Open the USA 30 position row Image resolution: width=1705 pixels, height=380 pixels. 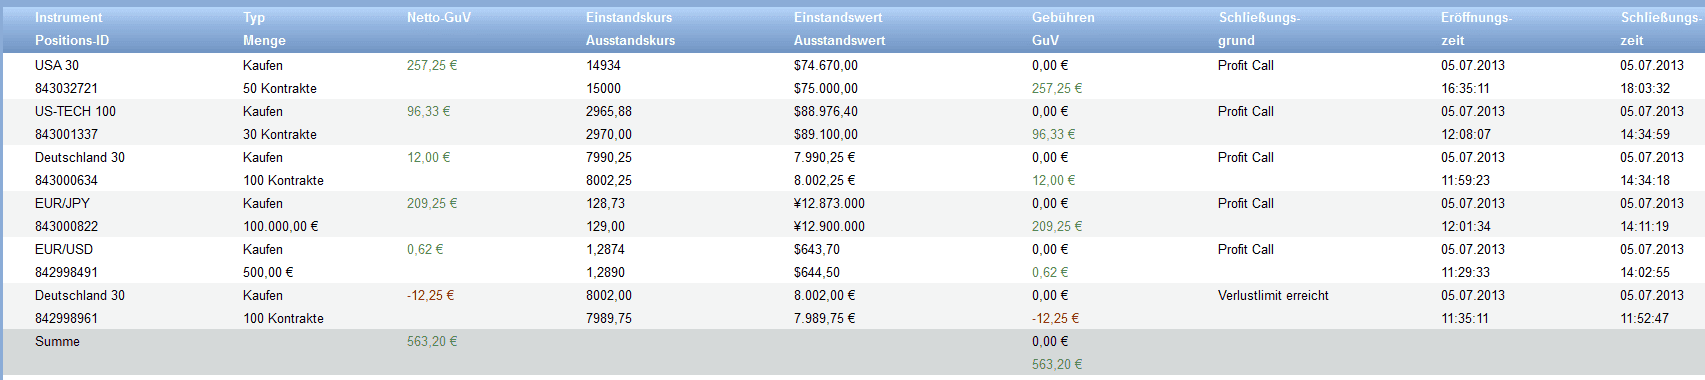[x=852, y=77]
